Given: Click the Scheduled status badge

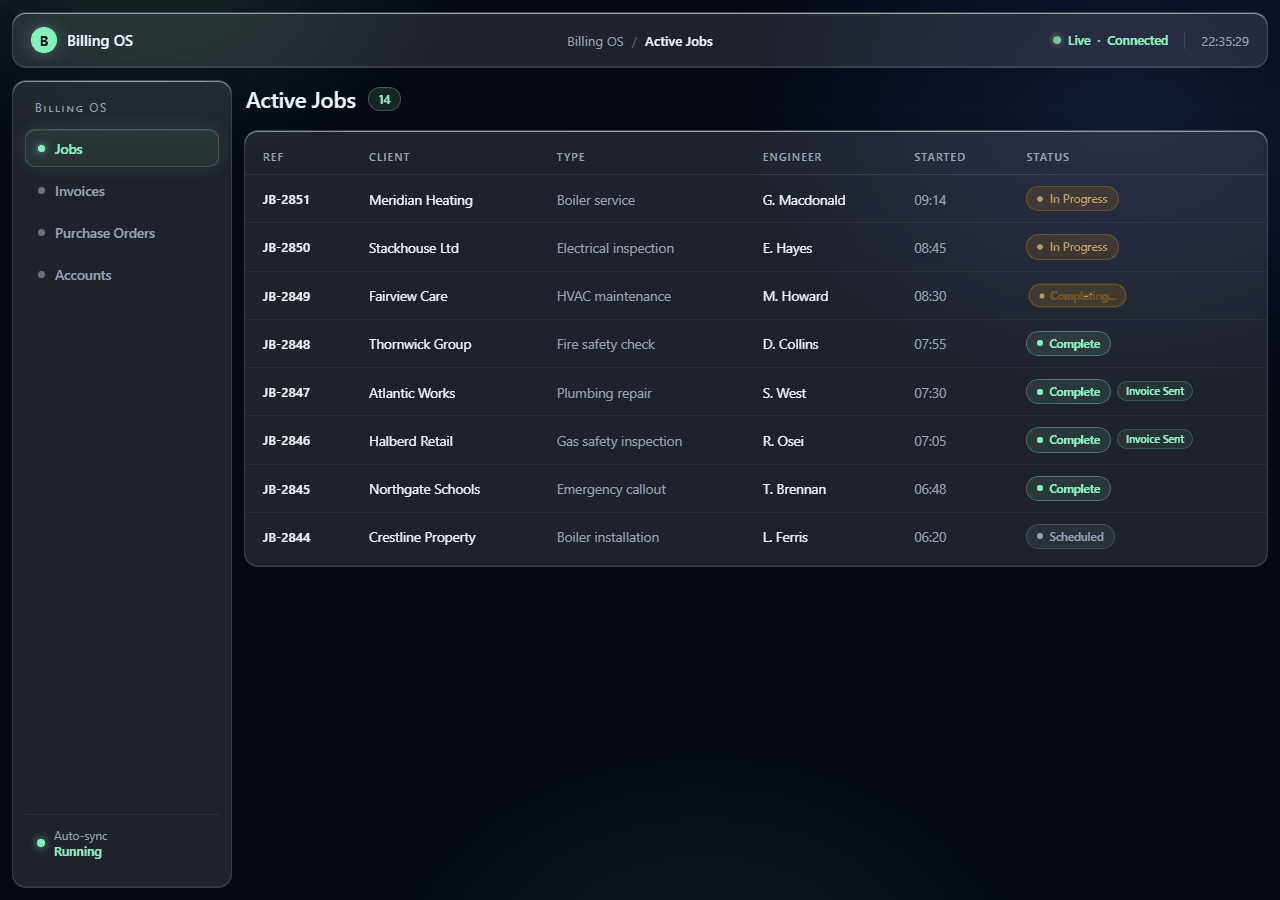Looking at the screenshot, I should 1070,537.
